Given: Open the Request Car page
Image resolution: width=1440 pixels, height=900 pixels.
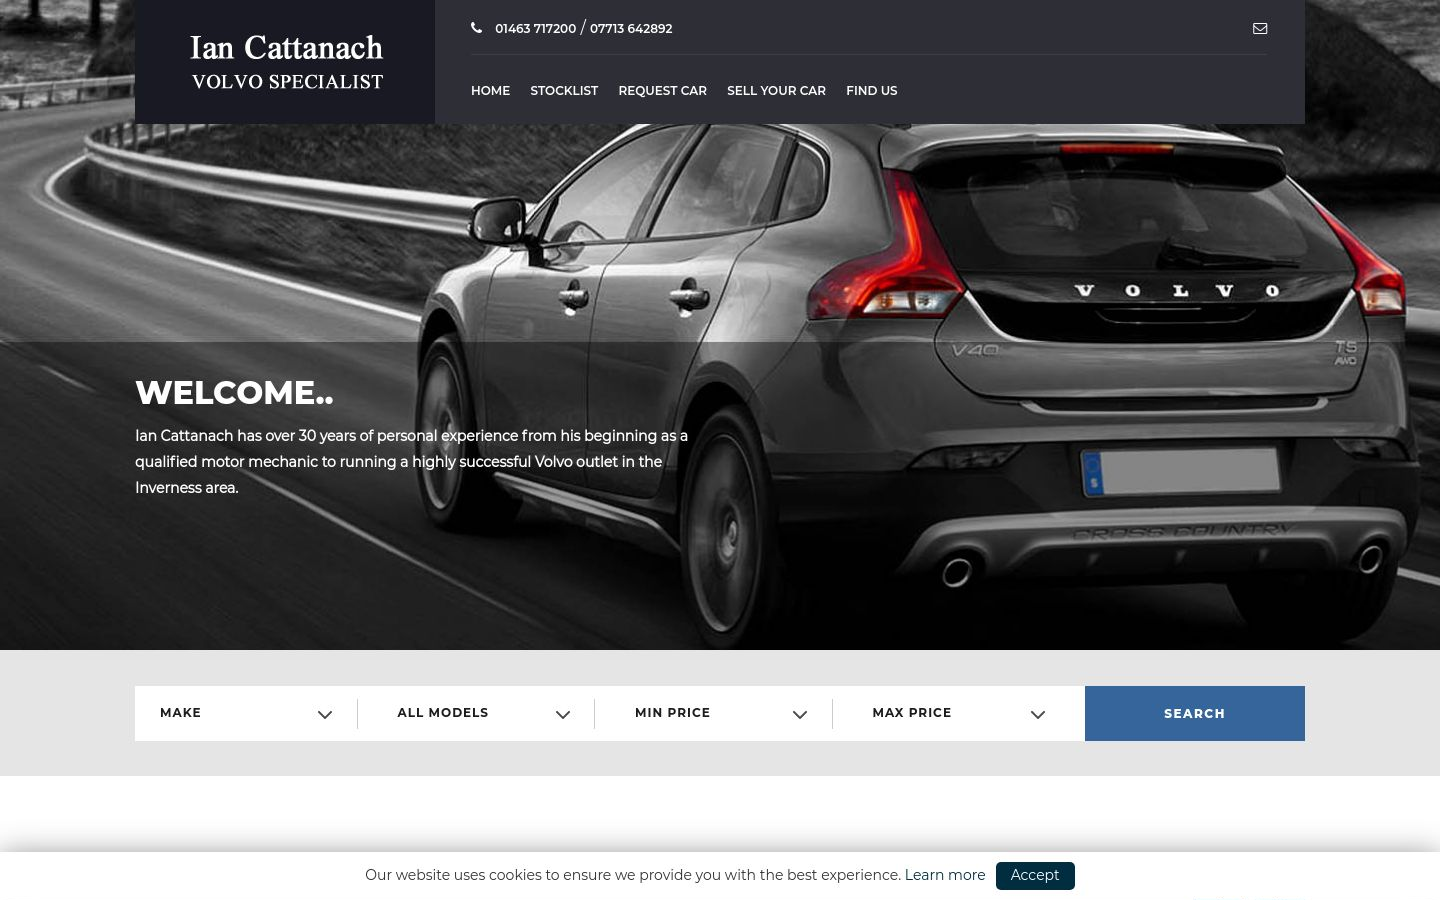Looking at the screenshot, I should click(x=662, y=90).
